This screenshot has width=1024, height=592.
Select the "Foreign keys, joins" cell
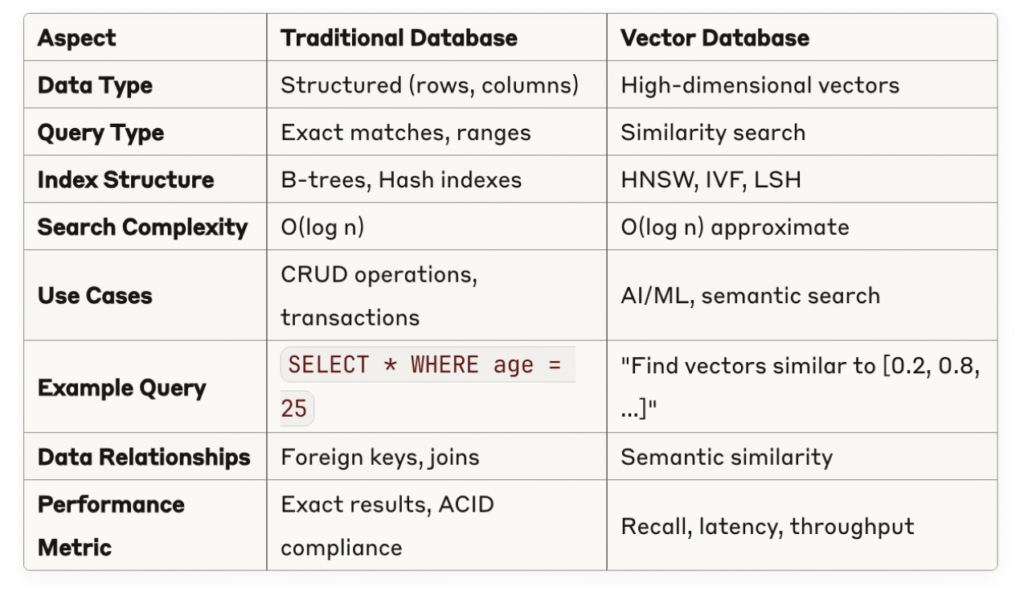pyautogui.click(x=379, y=457)
